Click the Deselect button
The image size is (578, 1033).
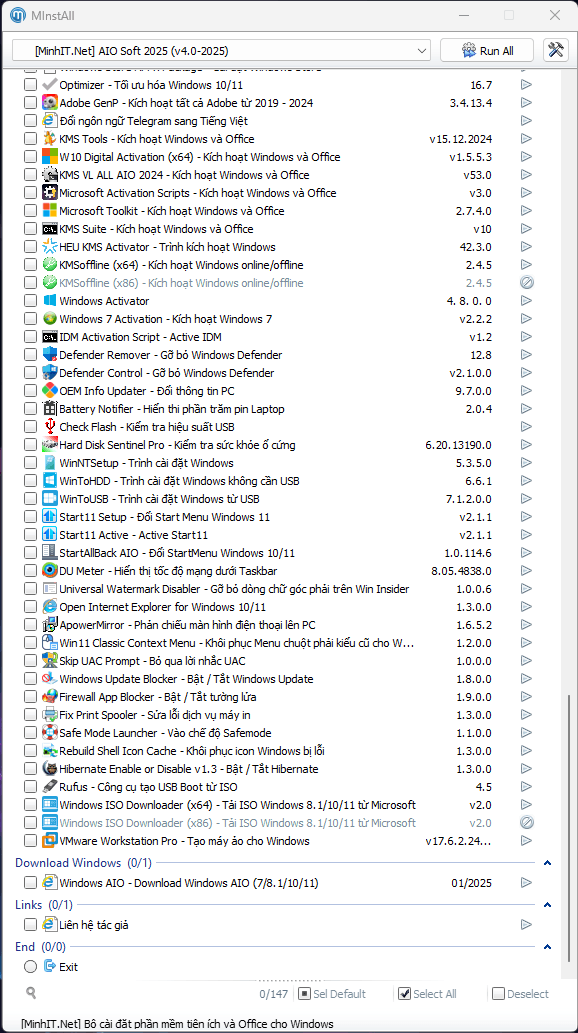521,994
